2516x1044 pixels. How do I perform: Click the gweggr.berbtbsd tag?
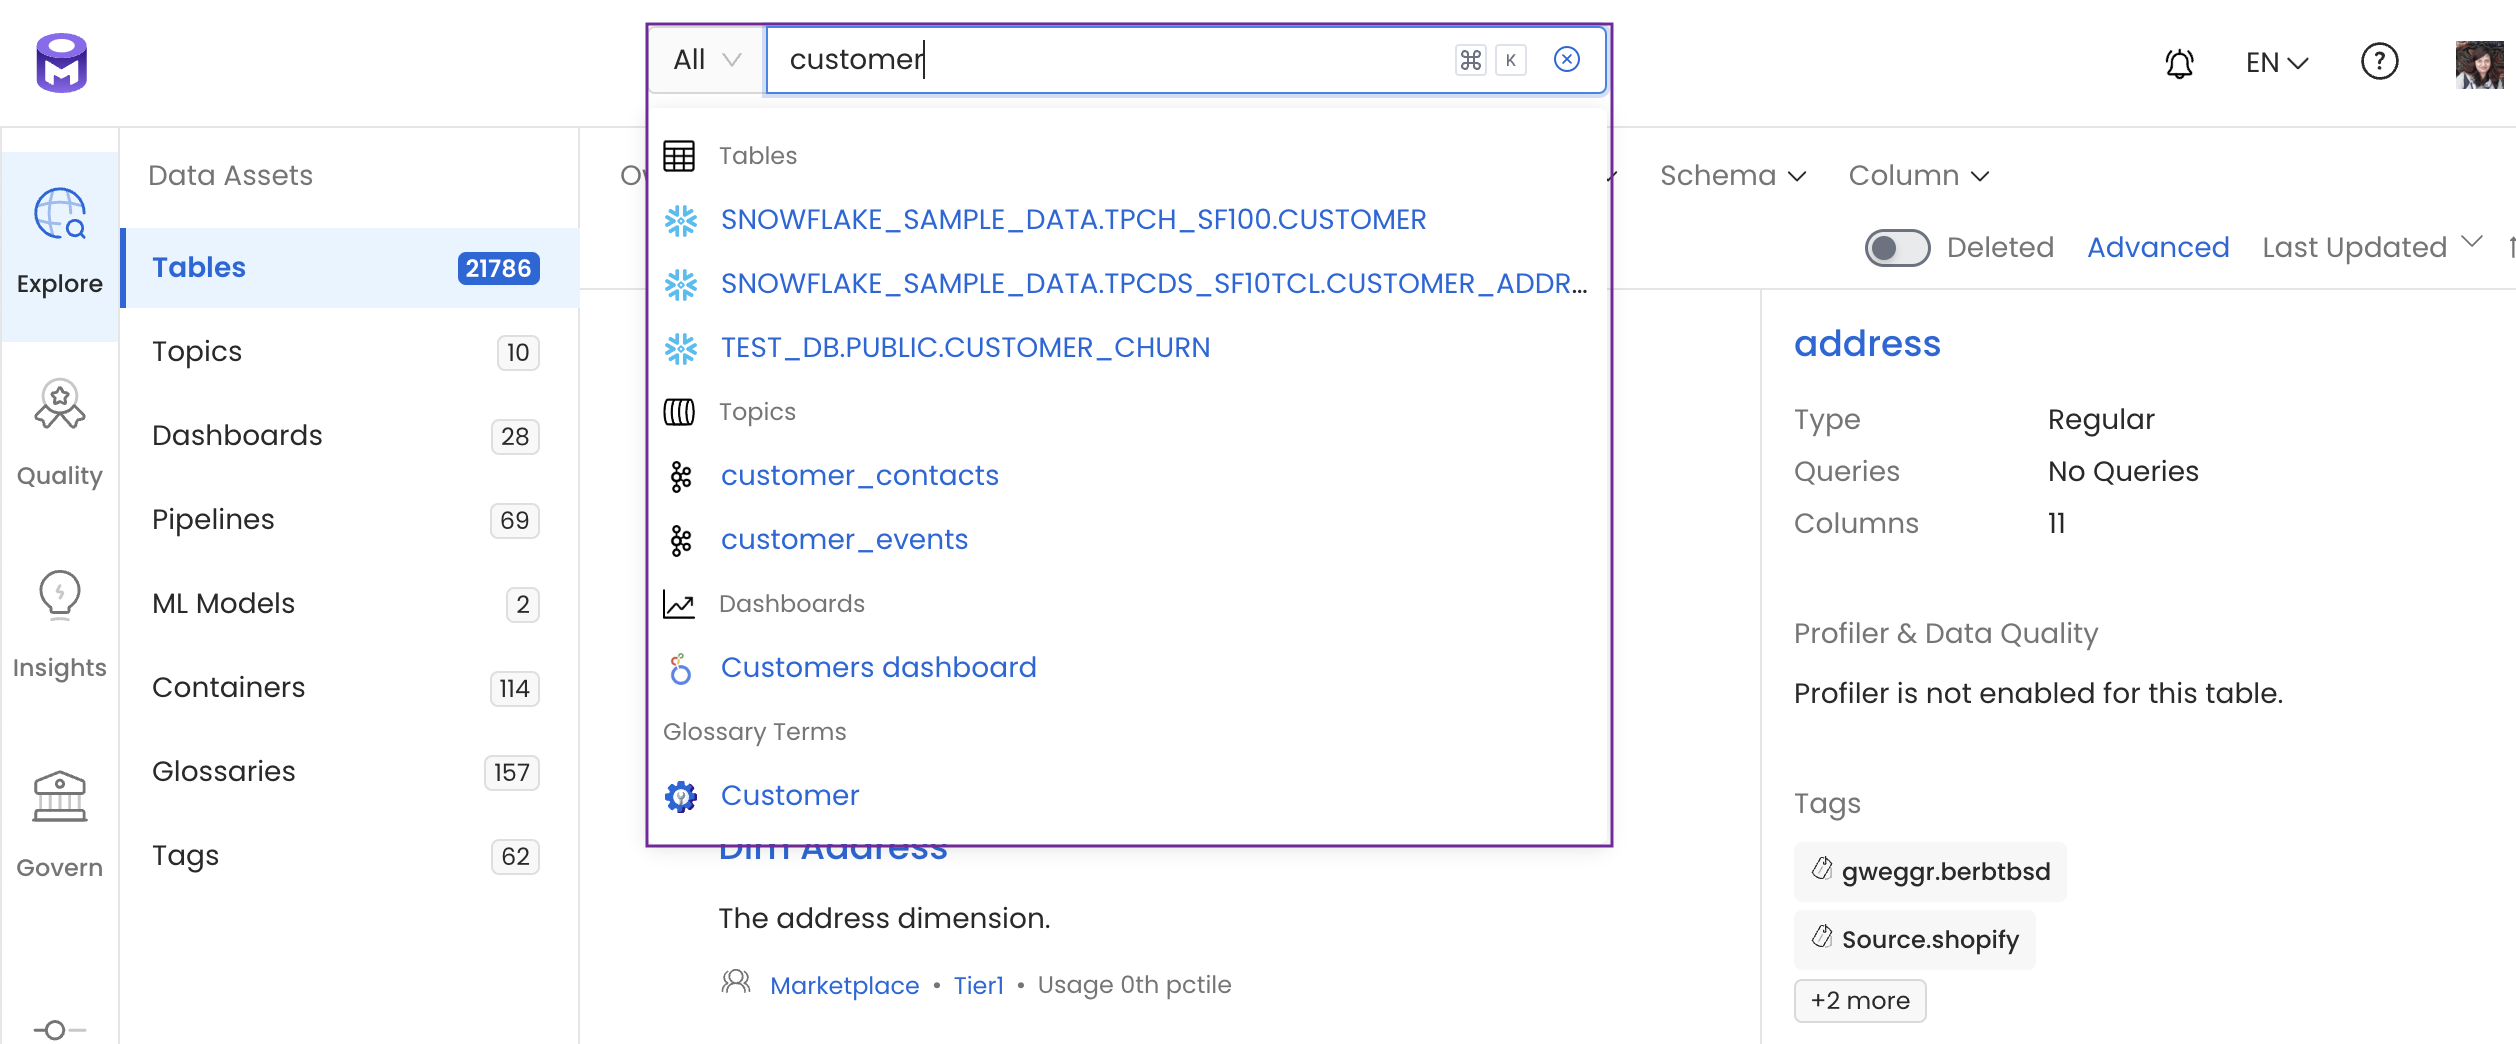tap(1930, 871)
